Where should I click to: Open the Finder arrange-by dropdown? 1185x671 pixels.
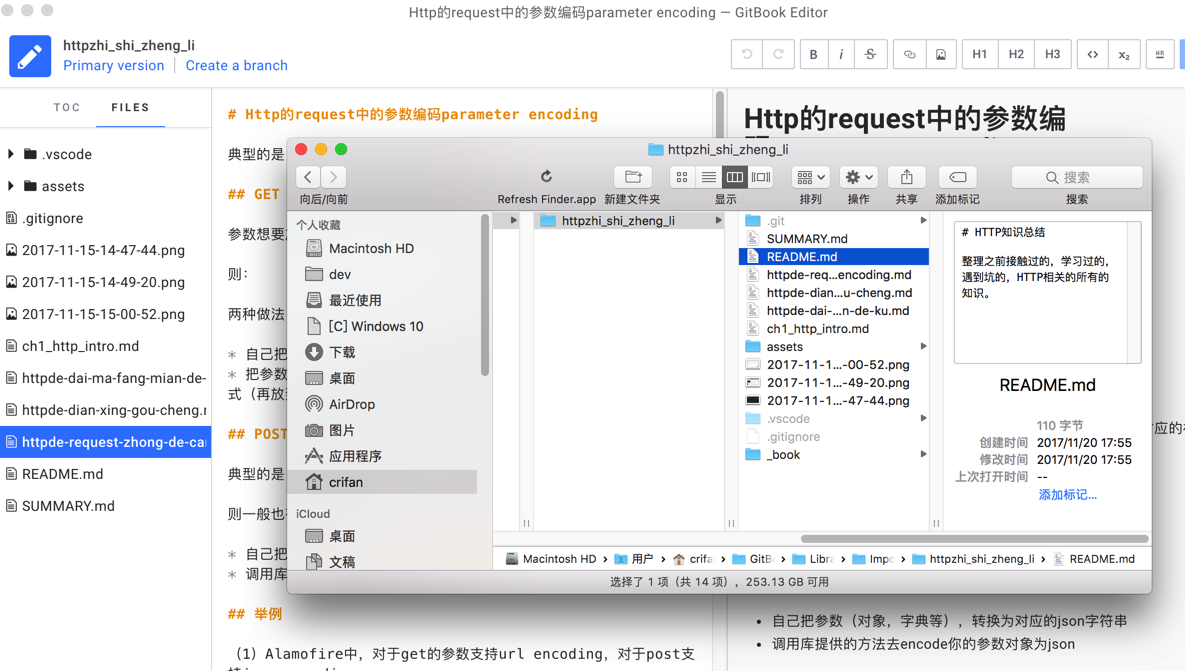point(811,177)
